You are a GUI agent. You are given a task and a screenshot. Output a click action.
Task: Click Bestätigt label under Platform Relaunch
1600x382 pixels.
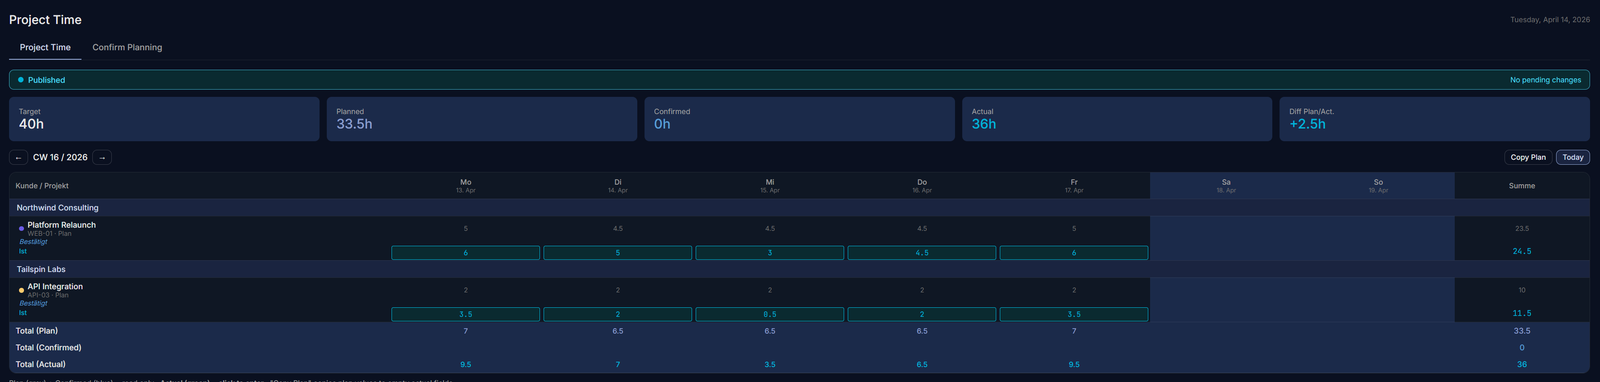coord(34,242)
